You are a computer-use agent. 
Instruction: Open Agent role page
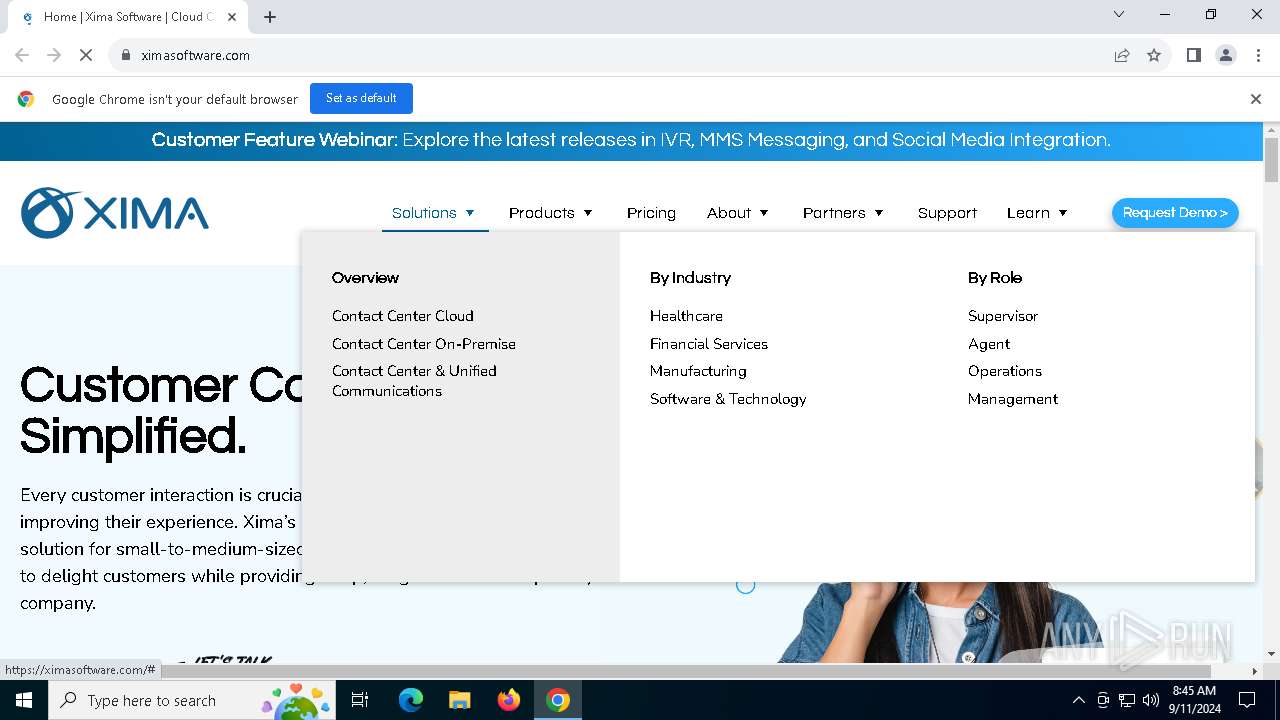[989, 344]
